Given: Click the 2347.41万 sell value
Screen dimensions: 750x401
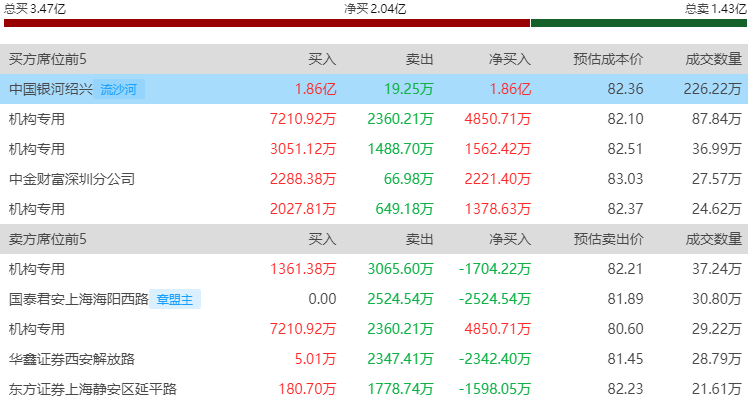Looking at the screenshot, I should [400, 359].
